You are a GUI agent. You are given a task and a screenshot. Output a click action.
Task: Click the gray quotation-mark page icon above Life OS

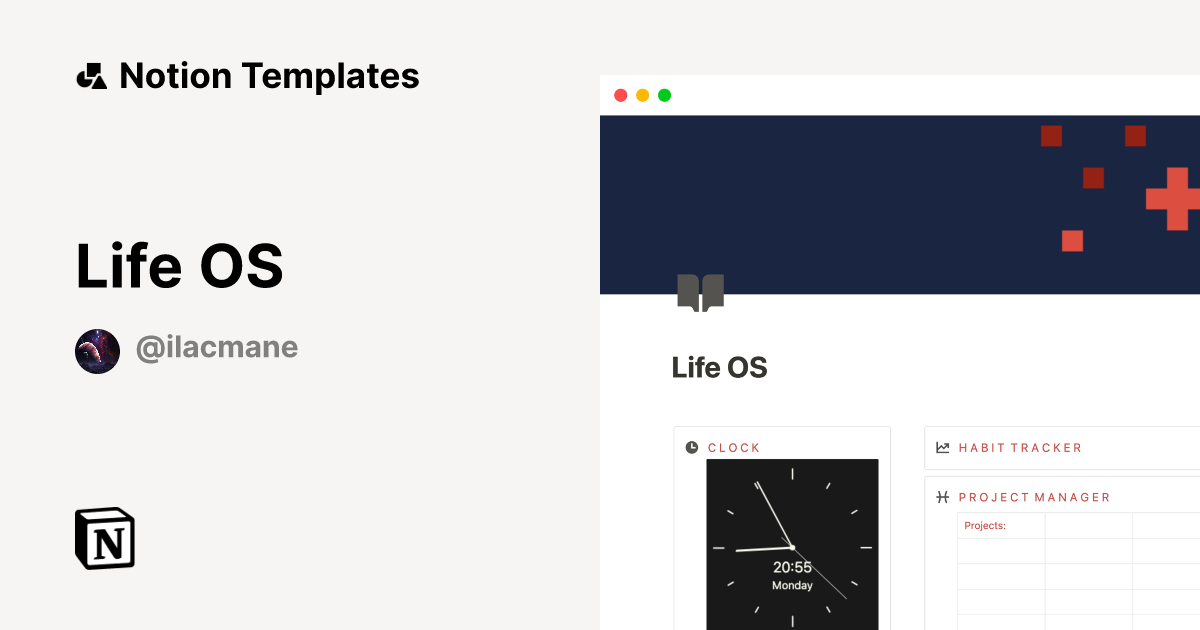701,293
